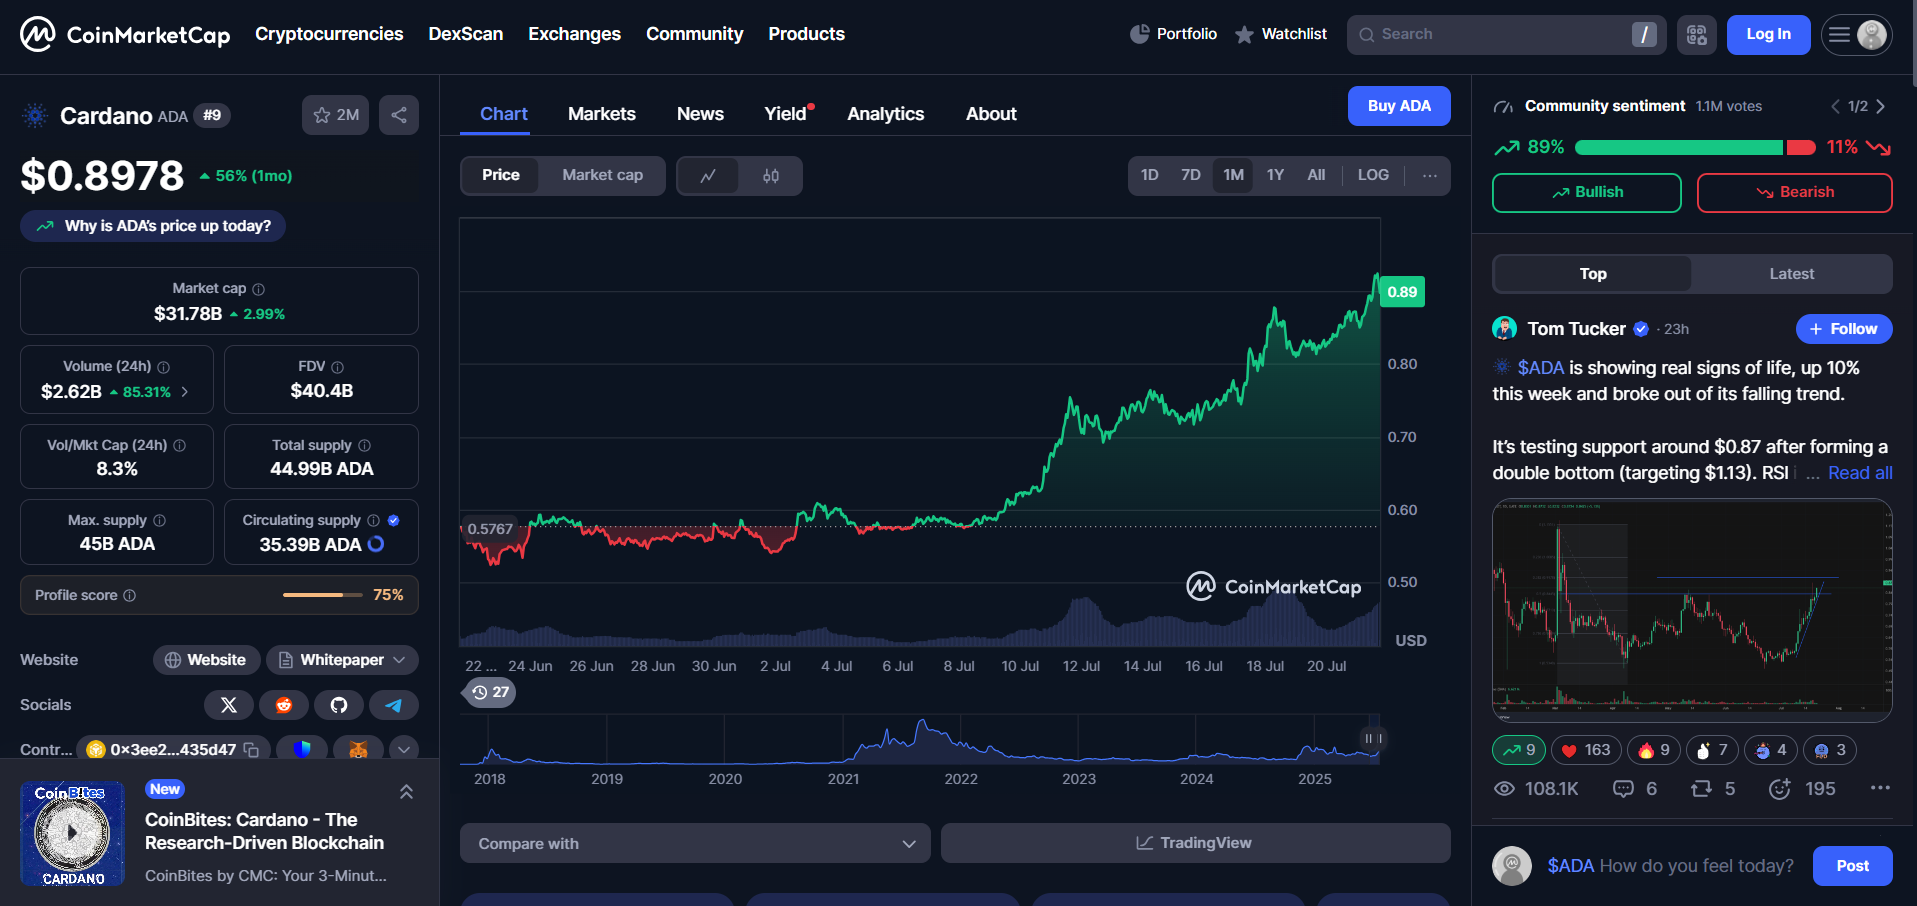Image resolution: width=1917 pixels, height=906 pixels.
Task: Click the Log In button
Action: pos(1768,35)
